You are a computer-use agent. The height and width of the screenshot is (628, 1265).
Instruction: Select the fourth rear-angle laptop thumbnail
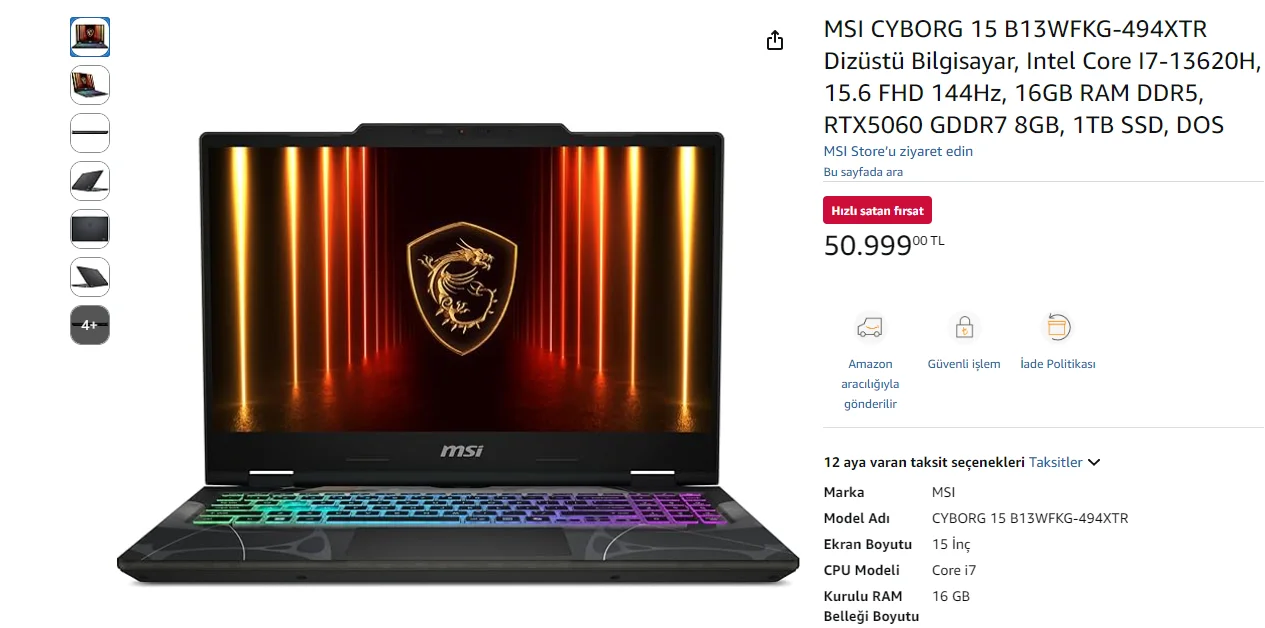[90, 181]
